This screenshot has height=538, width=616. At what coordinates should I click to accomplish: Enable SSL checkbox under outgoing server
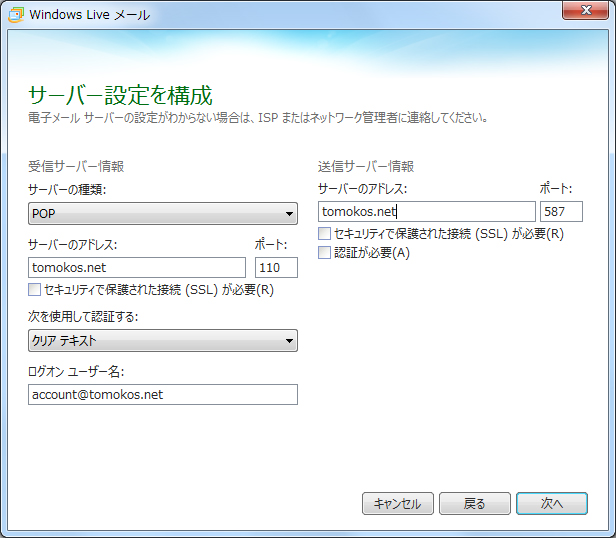[x=324, y=233]
